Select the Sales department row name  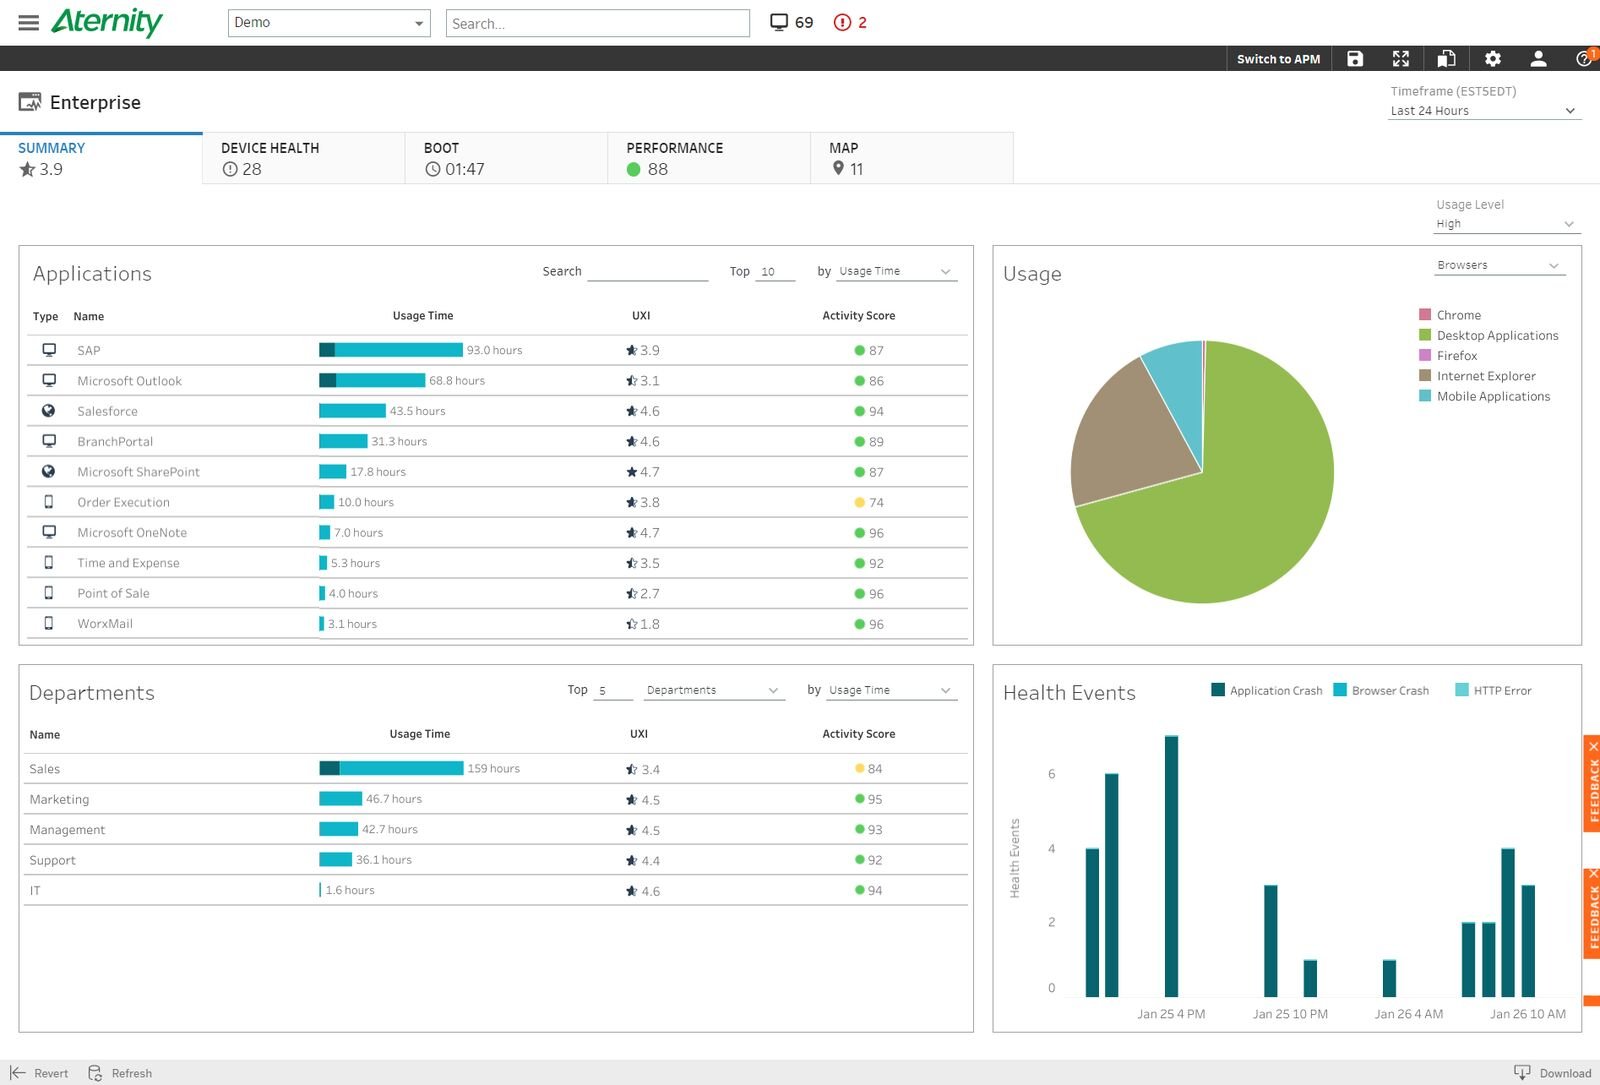tap(44, 769)
